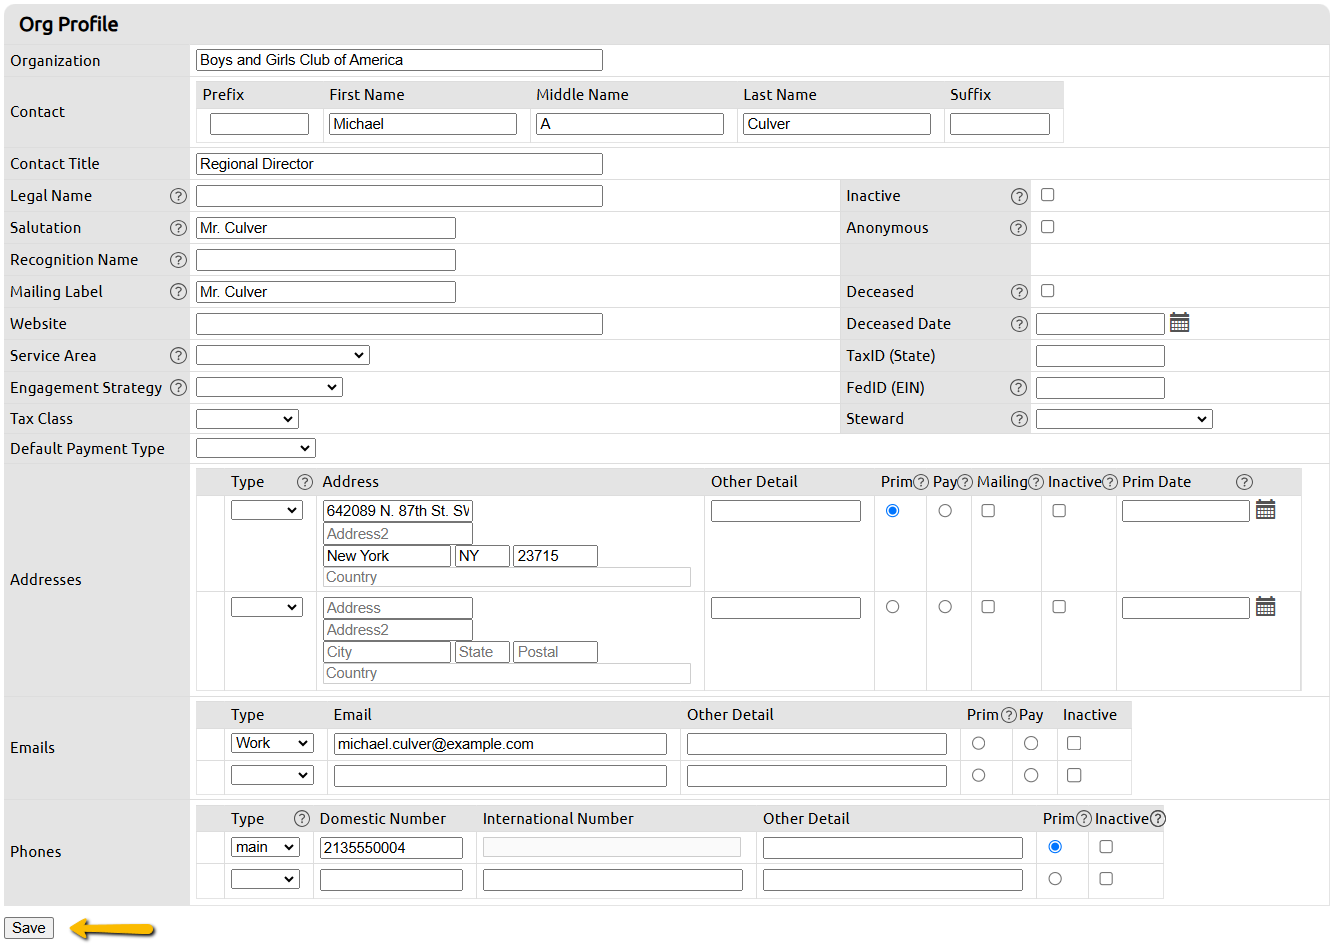The width and height of the screenshot is (1334, 950).
Task: Click help icon next to Service Area
Action: point(178,356)
